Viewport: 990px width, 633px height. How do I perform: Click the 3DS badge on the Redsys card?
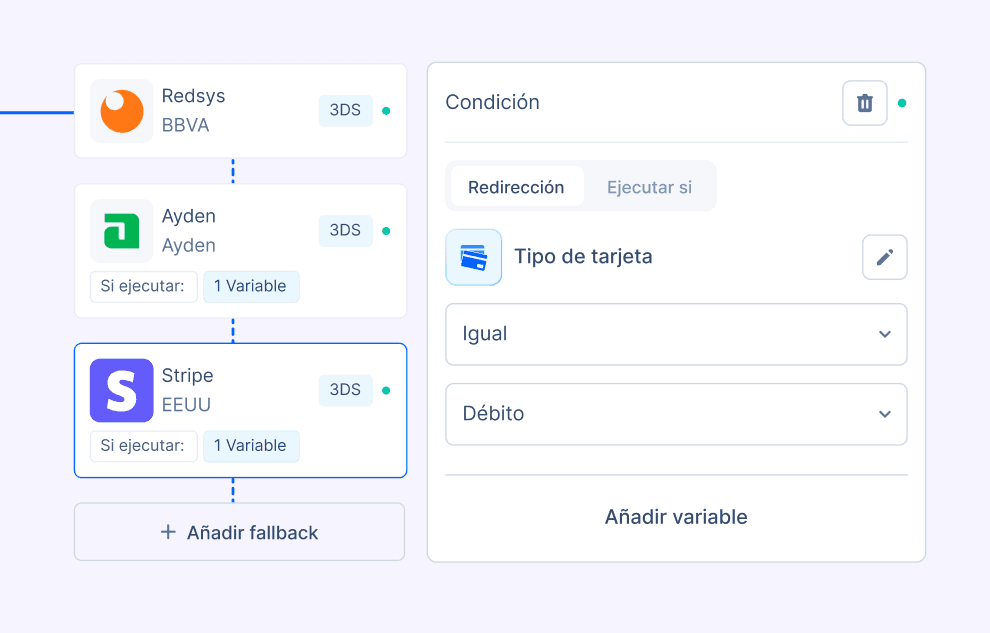pyautogui.click(x=345, y=110)
